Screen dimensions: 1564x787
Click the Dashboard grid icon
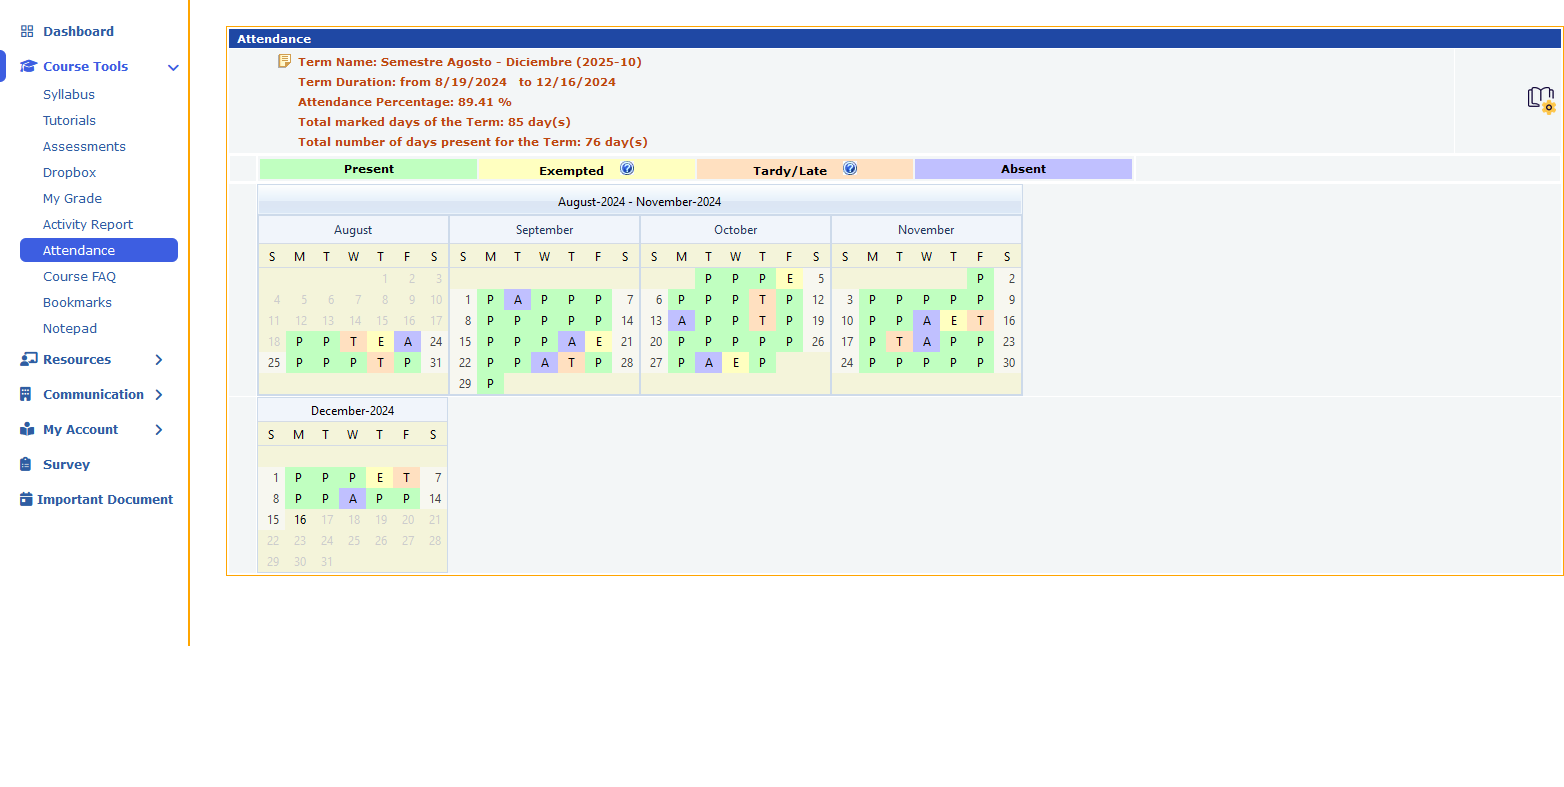tap(27, 32)
